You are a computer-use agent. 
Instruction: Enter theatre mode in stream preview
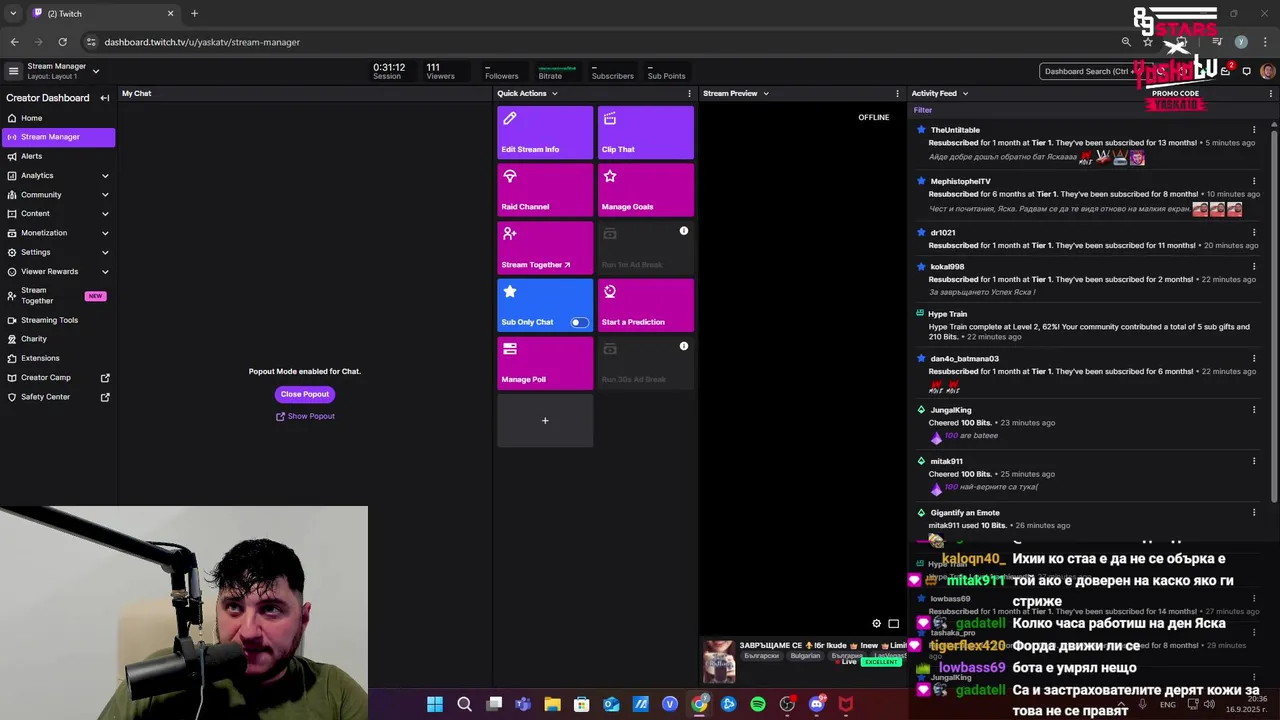point(894,624)
